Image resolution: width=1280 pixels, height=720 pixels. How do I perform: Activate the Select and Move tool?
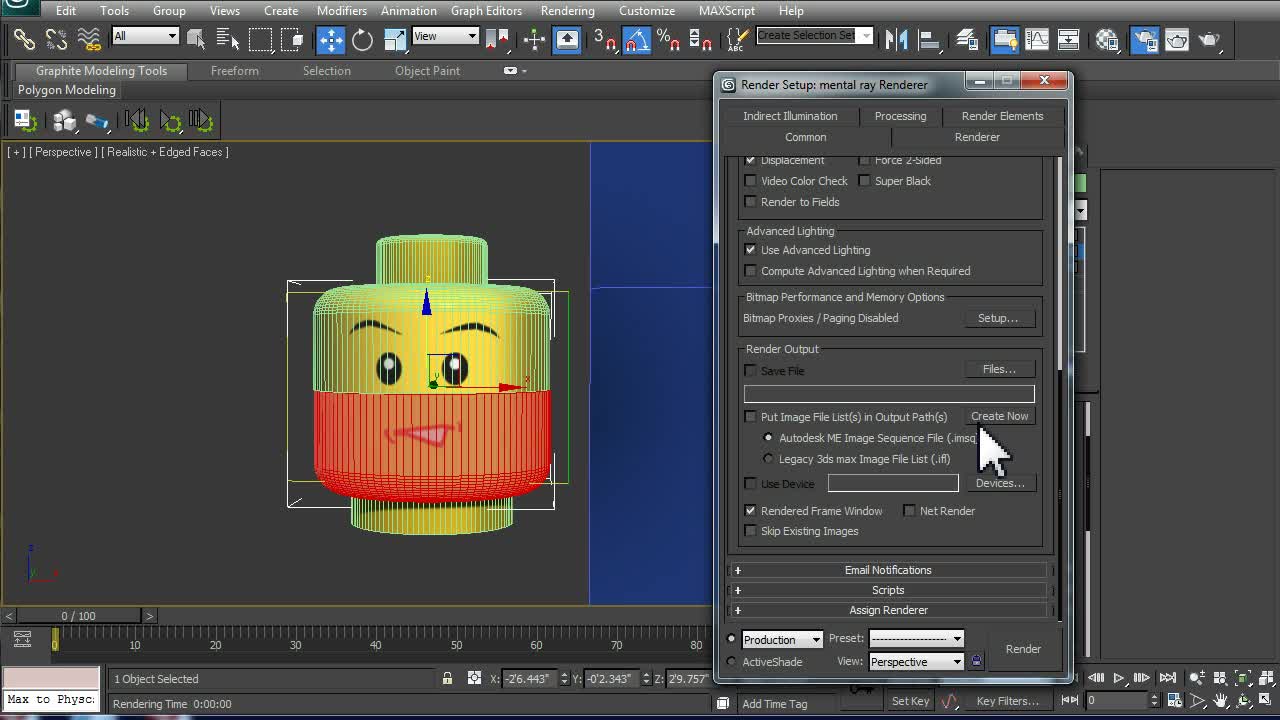330,40
